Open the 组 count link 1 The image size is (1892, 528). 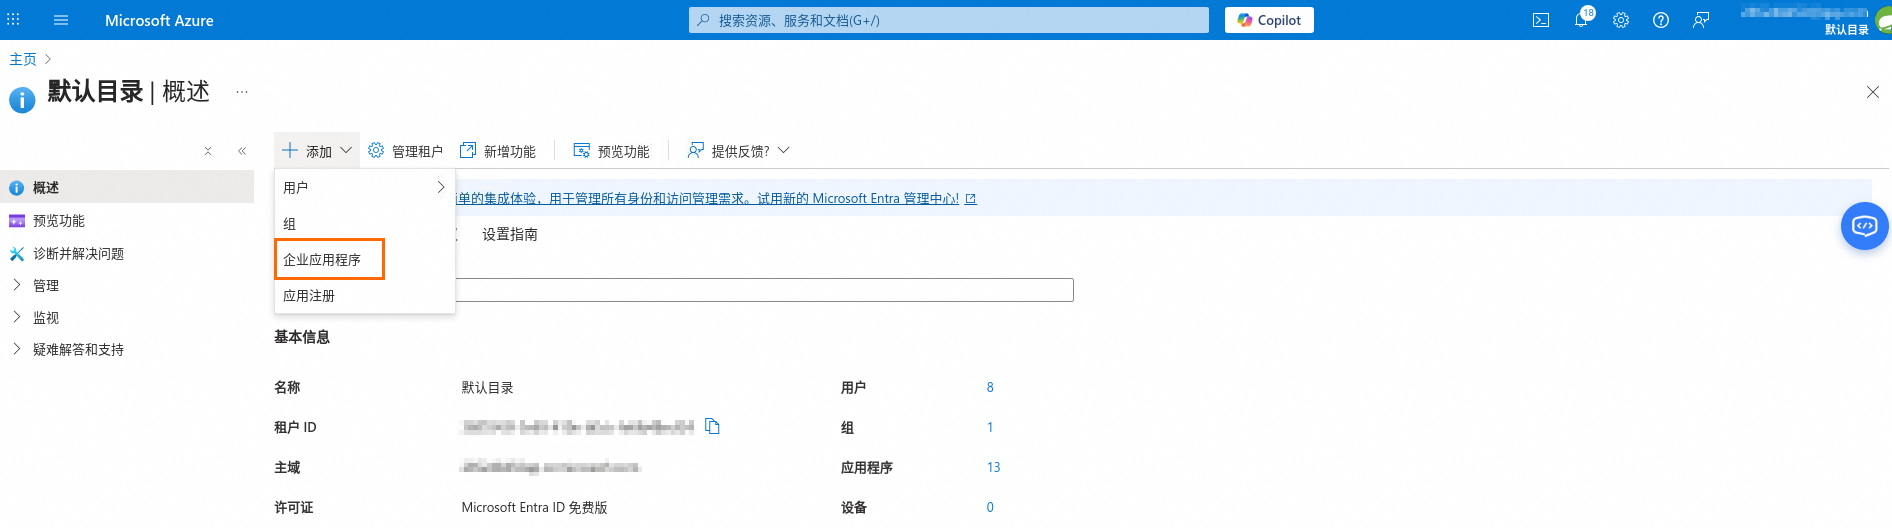pyautogui.click(x=990, y=427)
